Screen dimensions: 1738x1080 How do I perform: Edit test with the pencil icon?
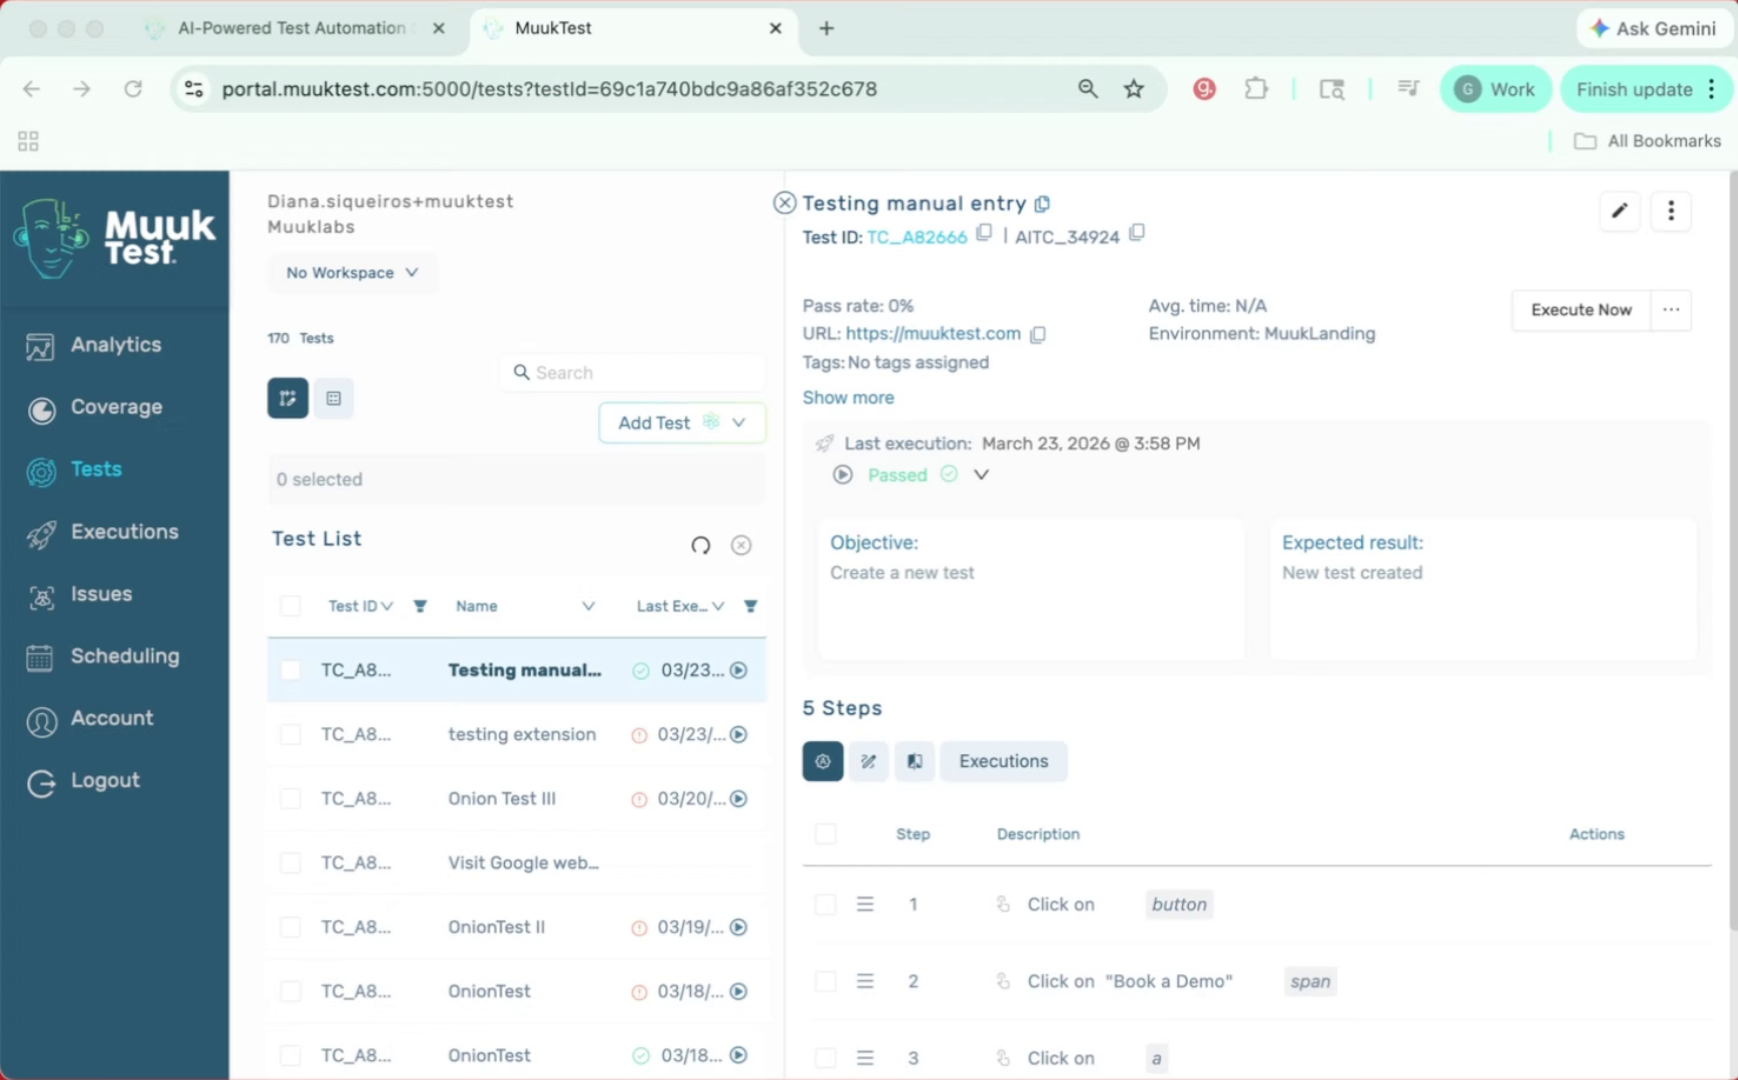[x=1619, y=211]
